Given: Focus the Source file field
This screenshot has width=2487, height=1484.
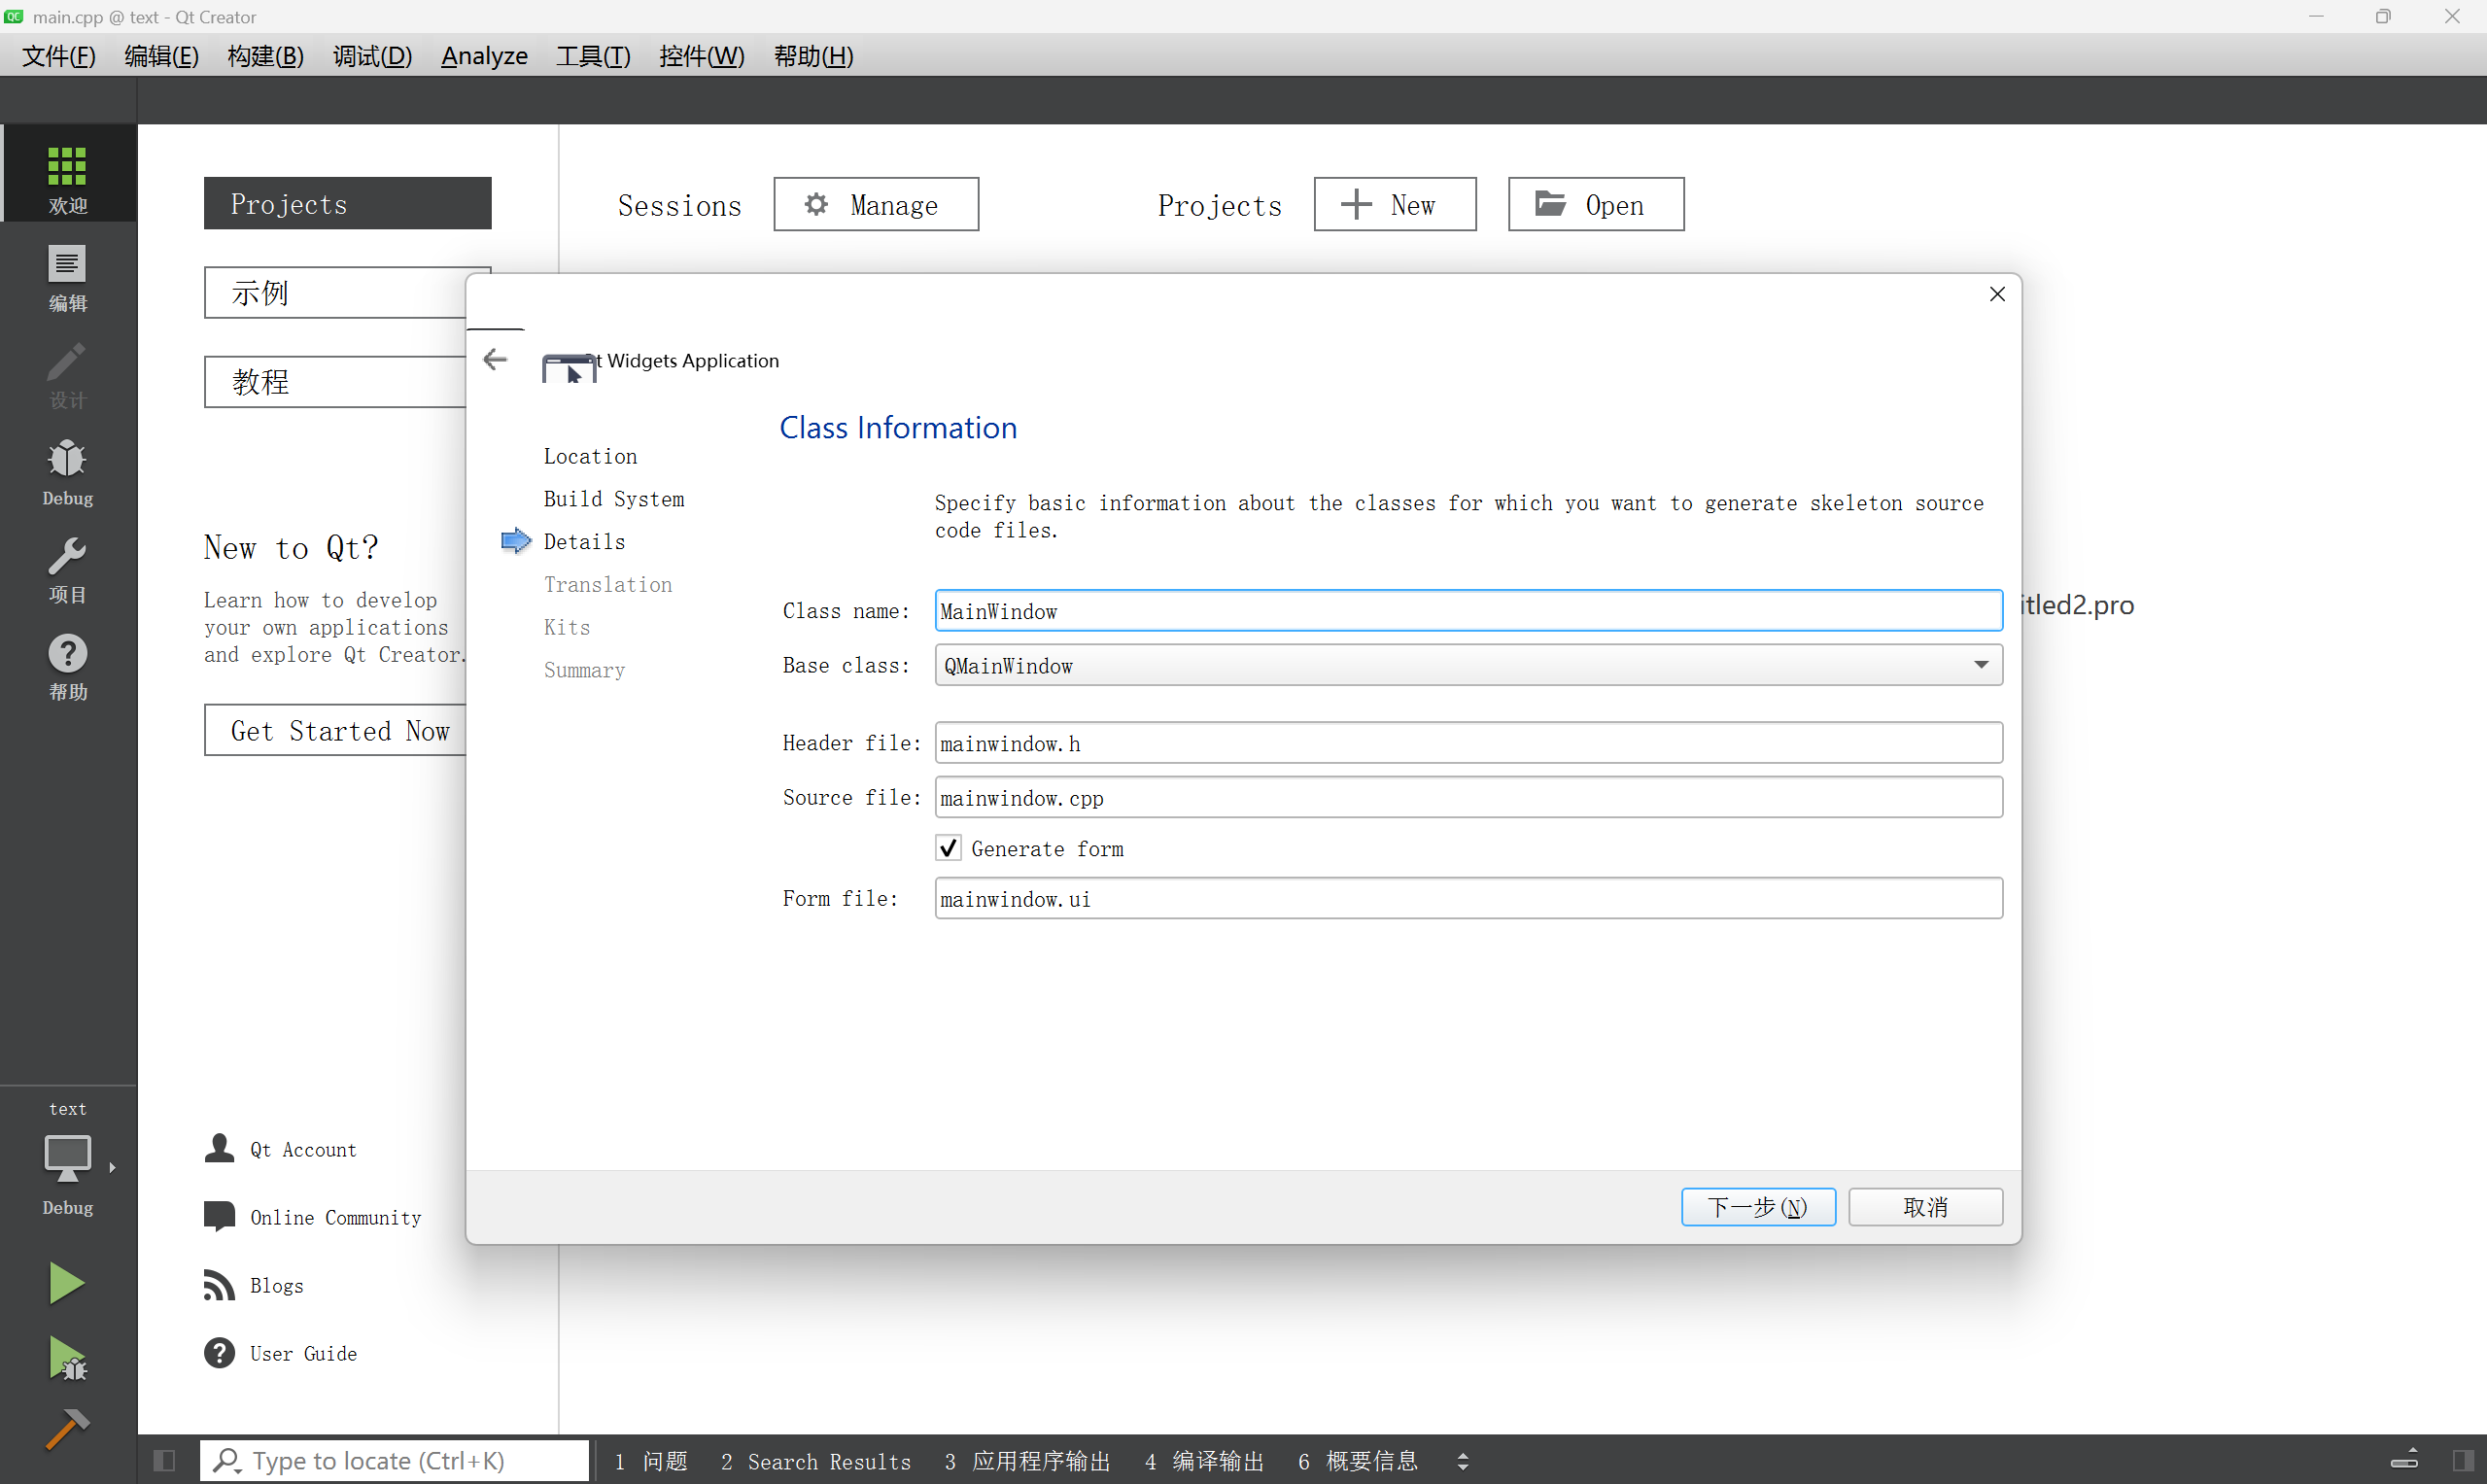Looking at the screenshot, I should pos(1468,797).
